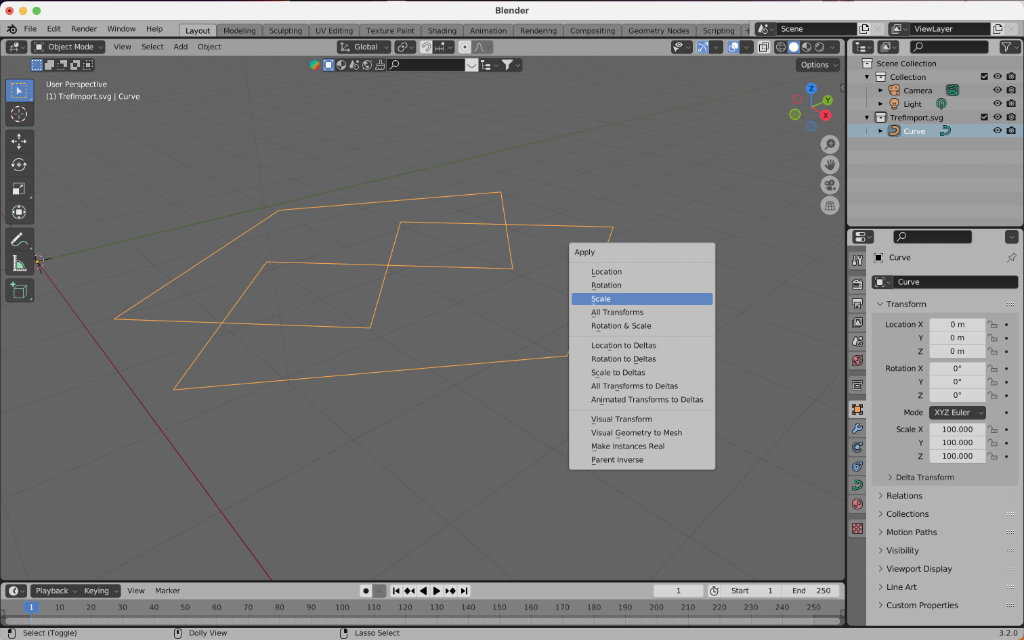Select the Rotate tool in the toolbar
The width and height of the screenshot is (1024, 640).
click(x=19, y=165)
